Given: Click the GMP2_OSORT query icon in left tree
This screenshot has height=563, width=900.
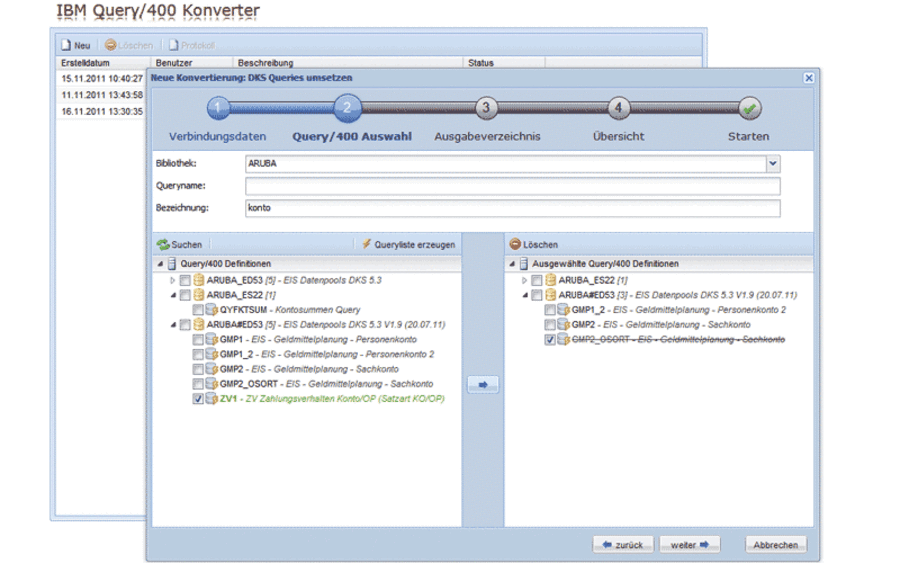Looking at the screenshot, I should [212, 383].
